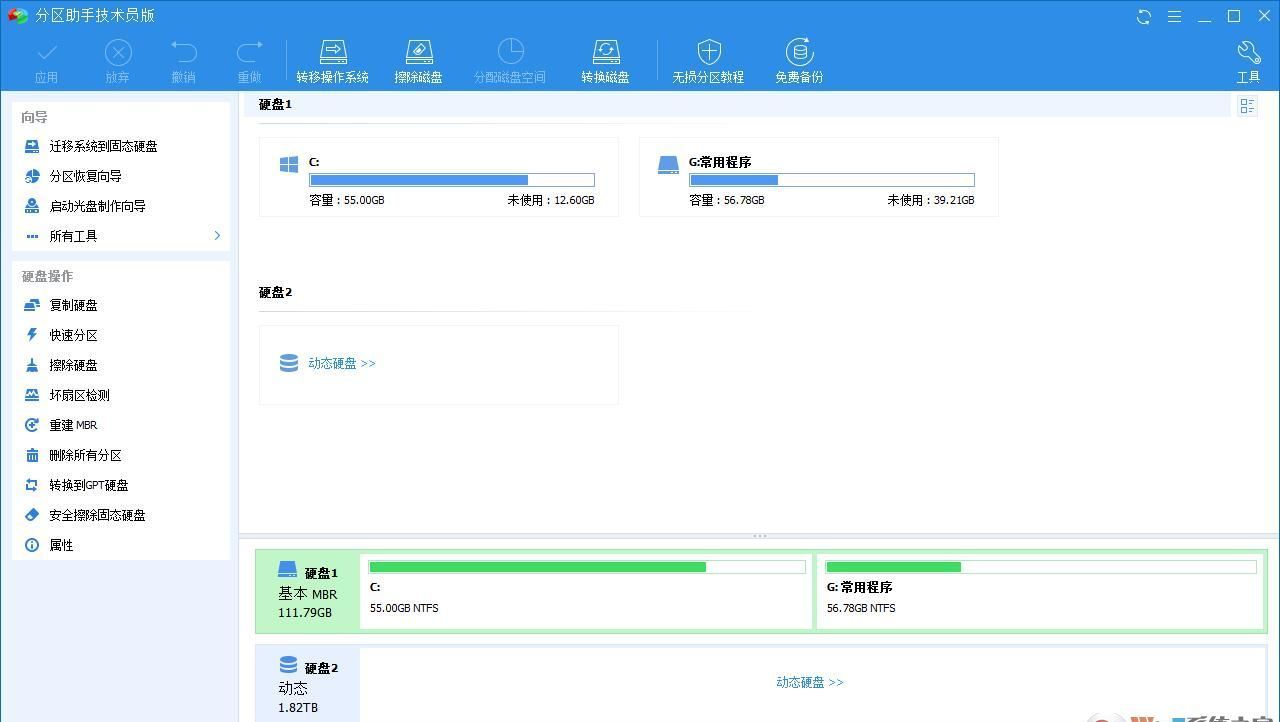Open 动态硬盘 >> link in bottom disk map
1280x722 pixels.
(x=810, y=682)
